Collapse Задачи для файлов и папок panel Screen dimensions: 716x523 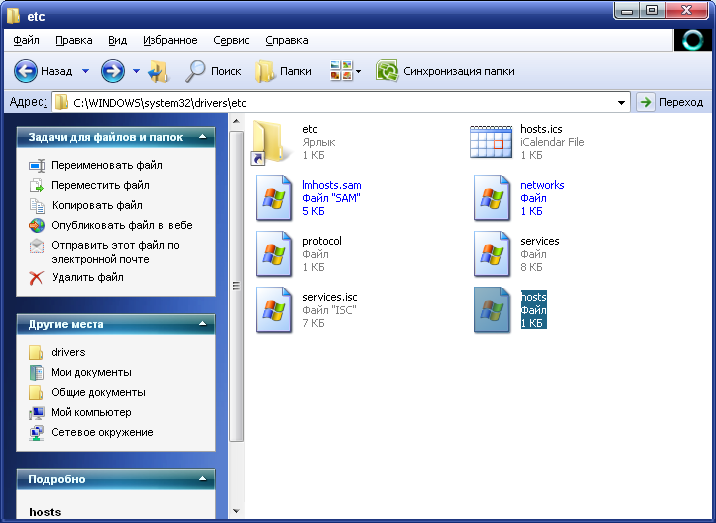click(203, 137)
